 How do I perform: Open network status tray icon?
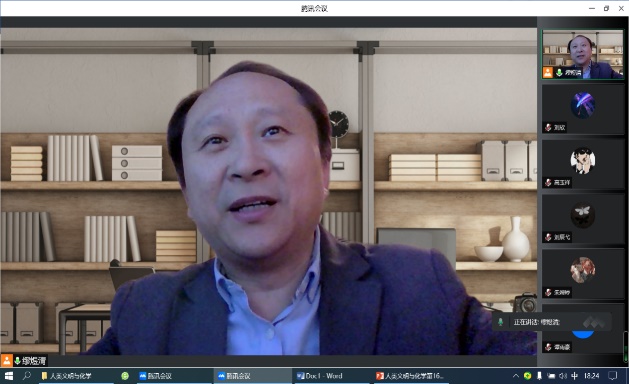tap(551, 376)
